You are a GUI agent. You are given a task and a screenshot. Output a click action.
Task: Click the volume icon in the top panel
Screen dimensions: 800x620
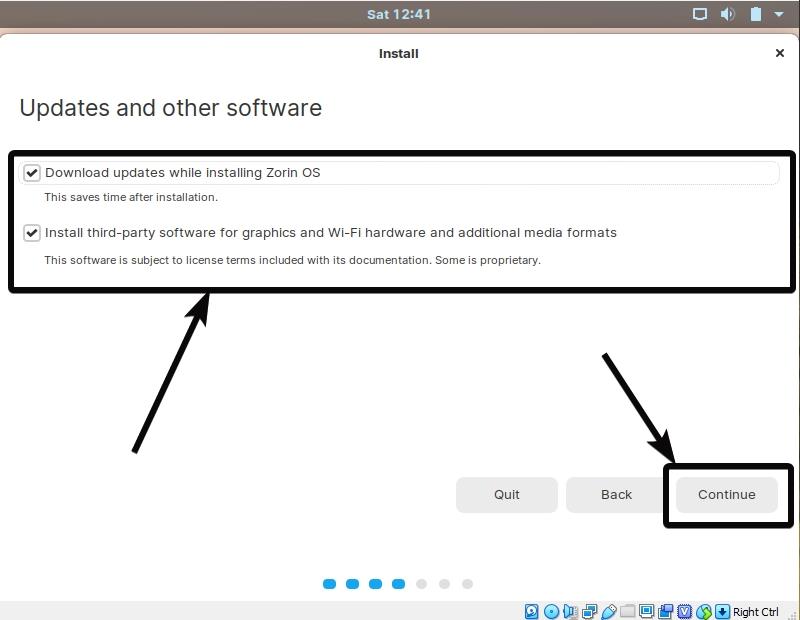727,14
